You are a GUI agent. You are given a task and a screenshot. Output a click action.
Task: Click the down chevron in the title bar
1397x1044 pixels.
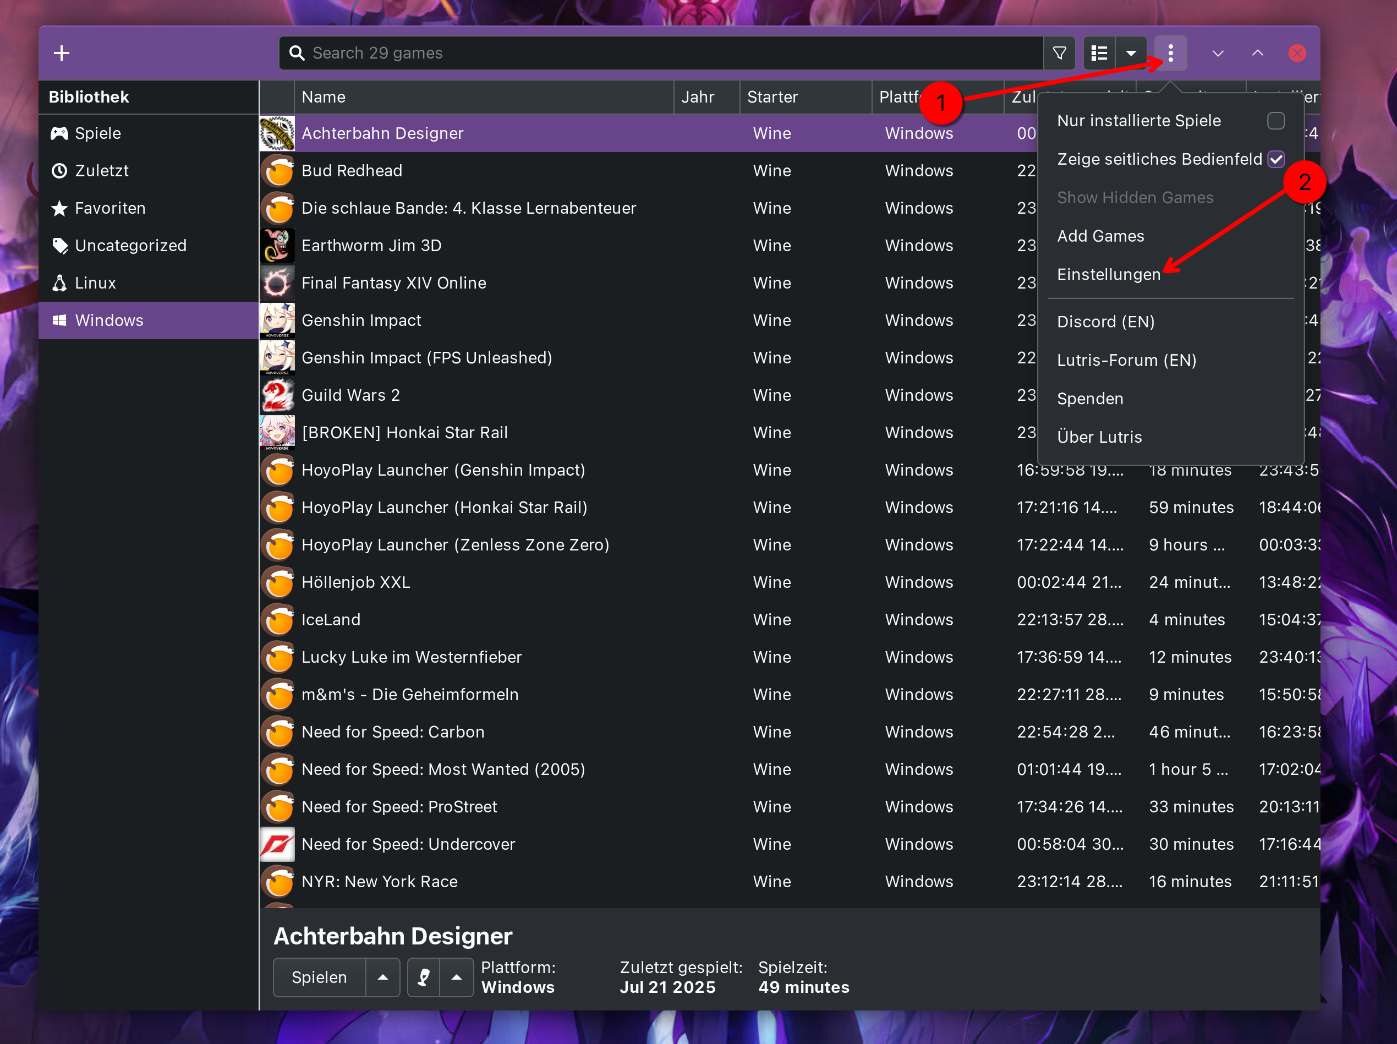coord(1218,53)
